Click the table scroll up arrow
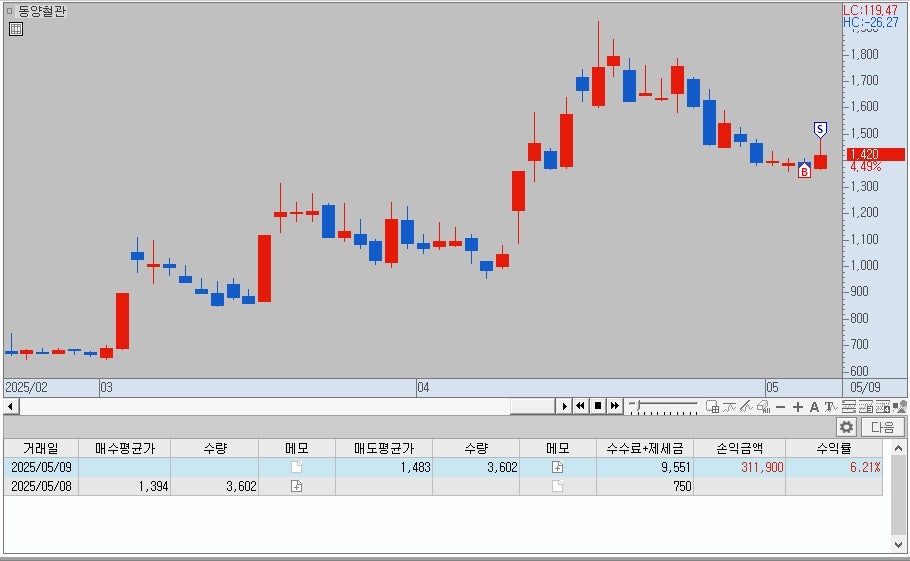The image size is (910, 561). [898, 448]
